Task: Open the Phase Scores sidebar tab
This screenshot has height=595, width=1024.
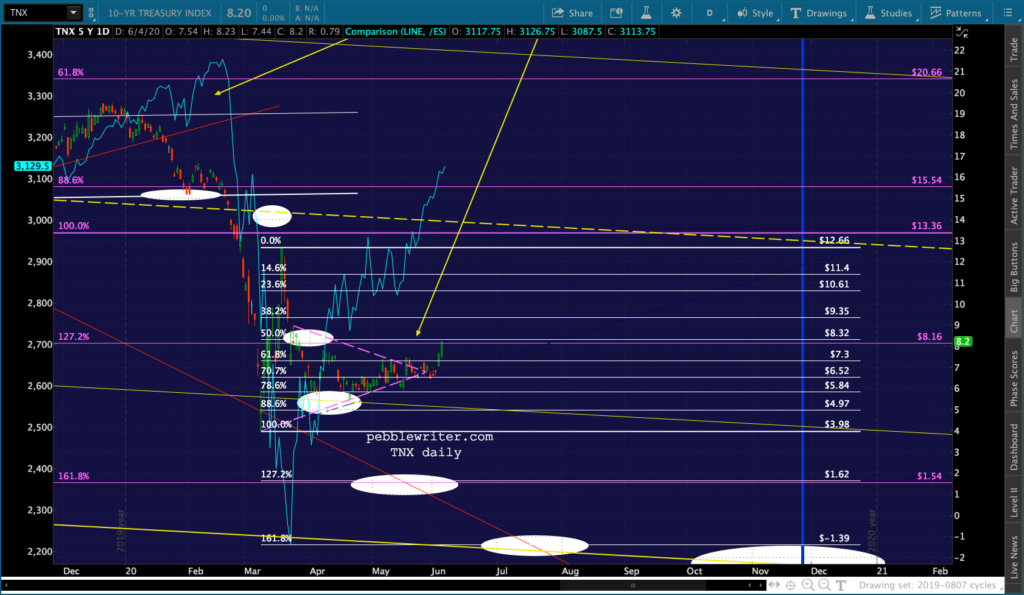Action: (1014, 379)
